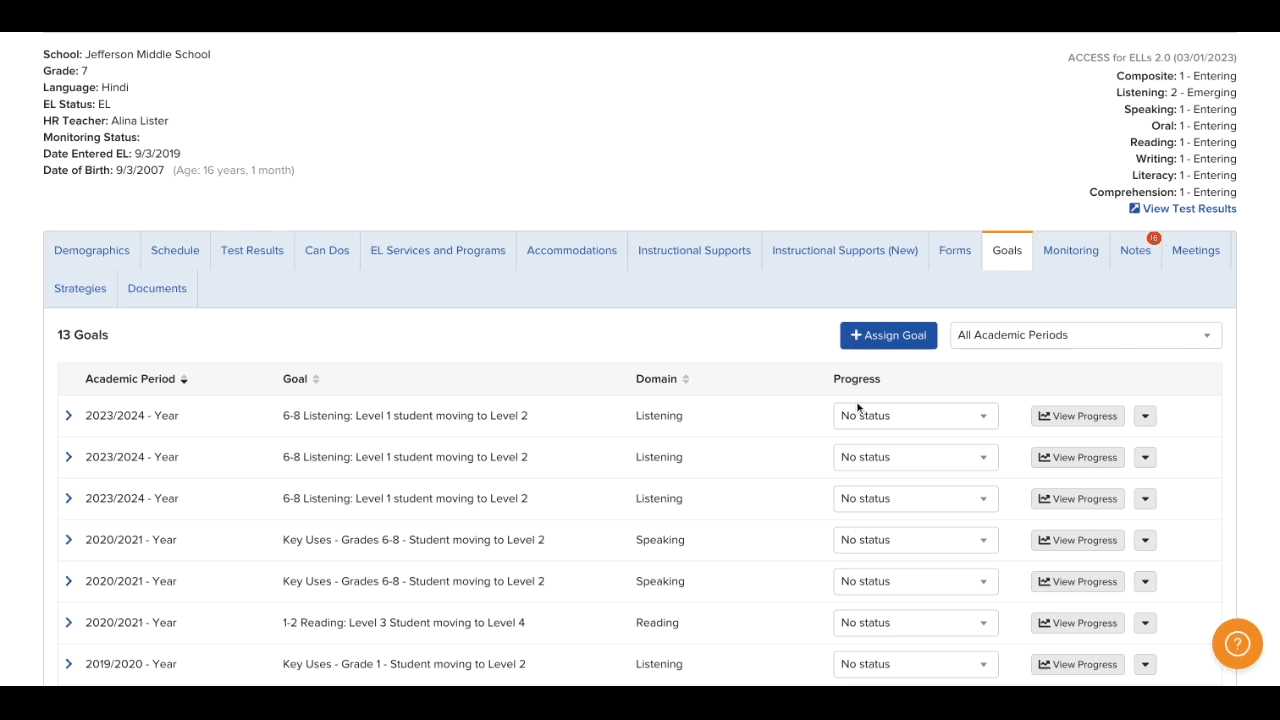Click the Progress column header
1280x720 pixels.
(857, 379)
